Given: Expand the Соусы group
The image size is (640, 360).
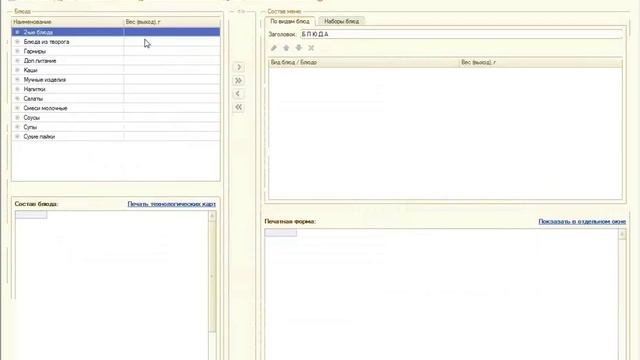Looking at the screenshot, I should (x=17, y=118).
